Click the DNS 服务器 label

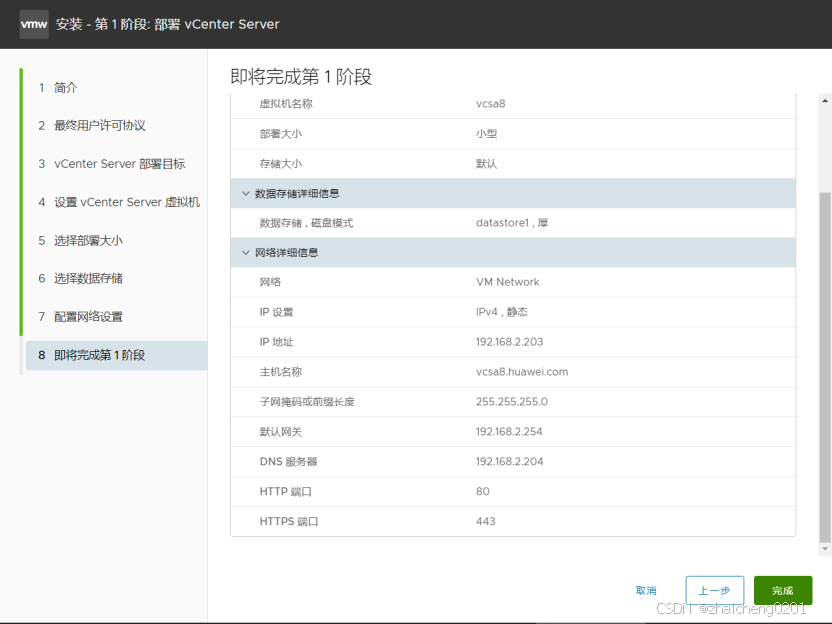tap(288, 462)
